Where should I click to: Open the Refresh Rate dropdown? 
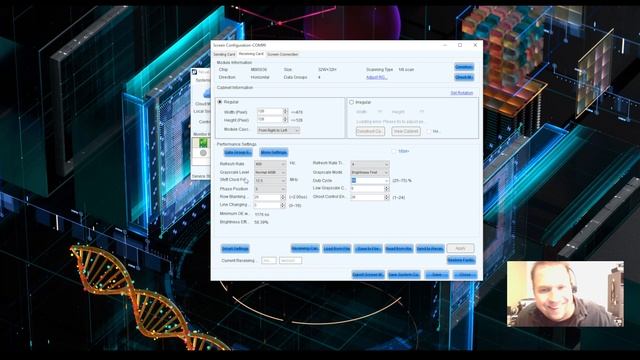pos(270,164)
